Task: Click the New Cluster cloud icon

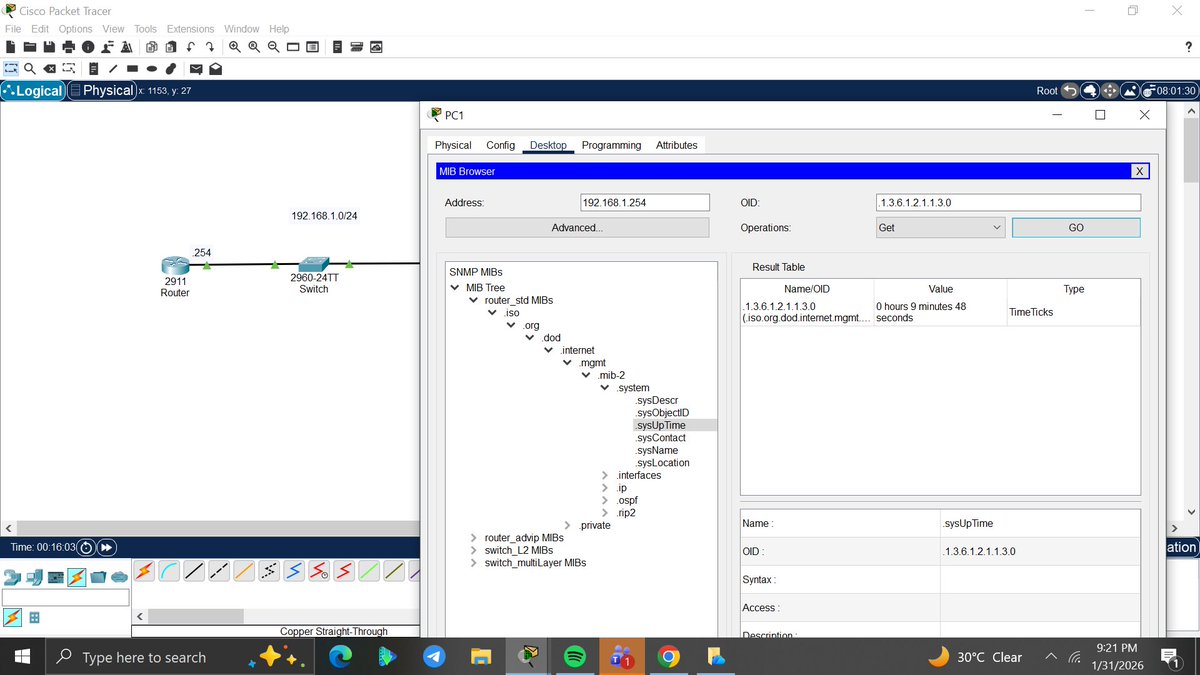Action: pyautogui.click(x=1089, y=90)
